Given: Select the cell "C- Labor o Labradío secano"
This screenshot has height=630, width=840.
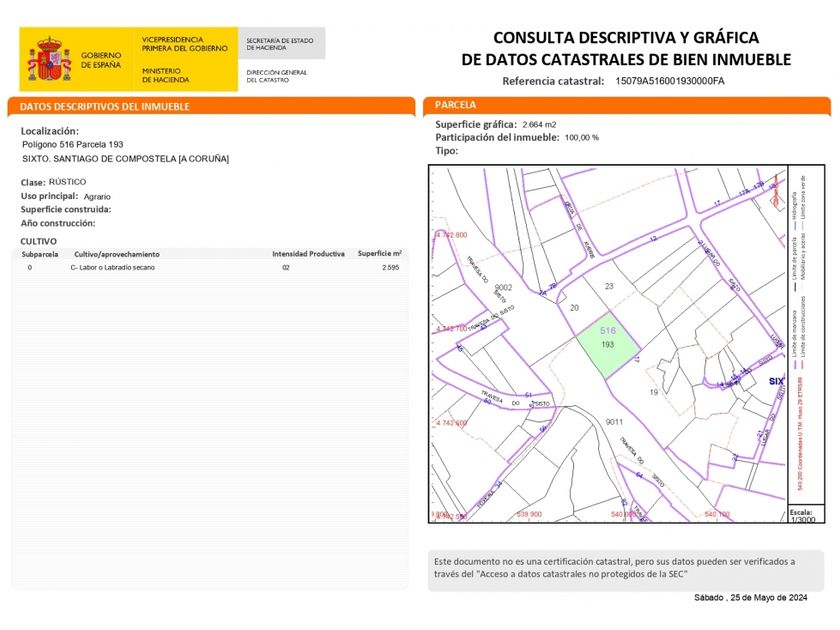Looking at the screenshot, I should click(112, 267).
